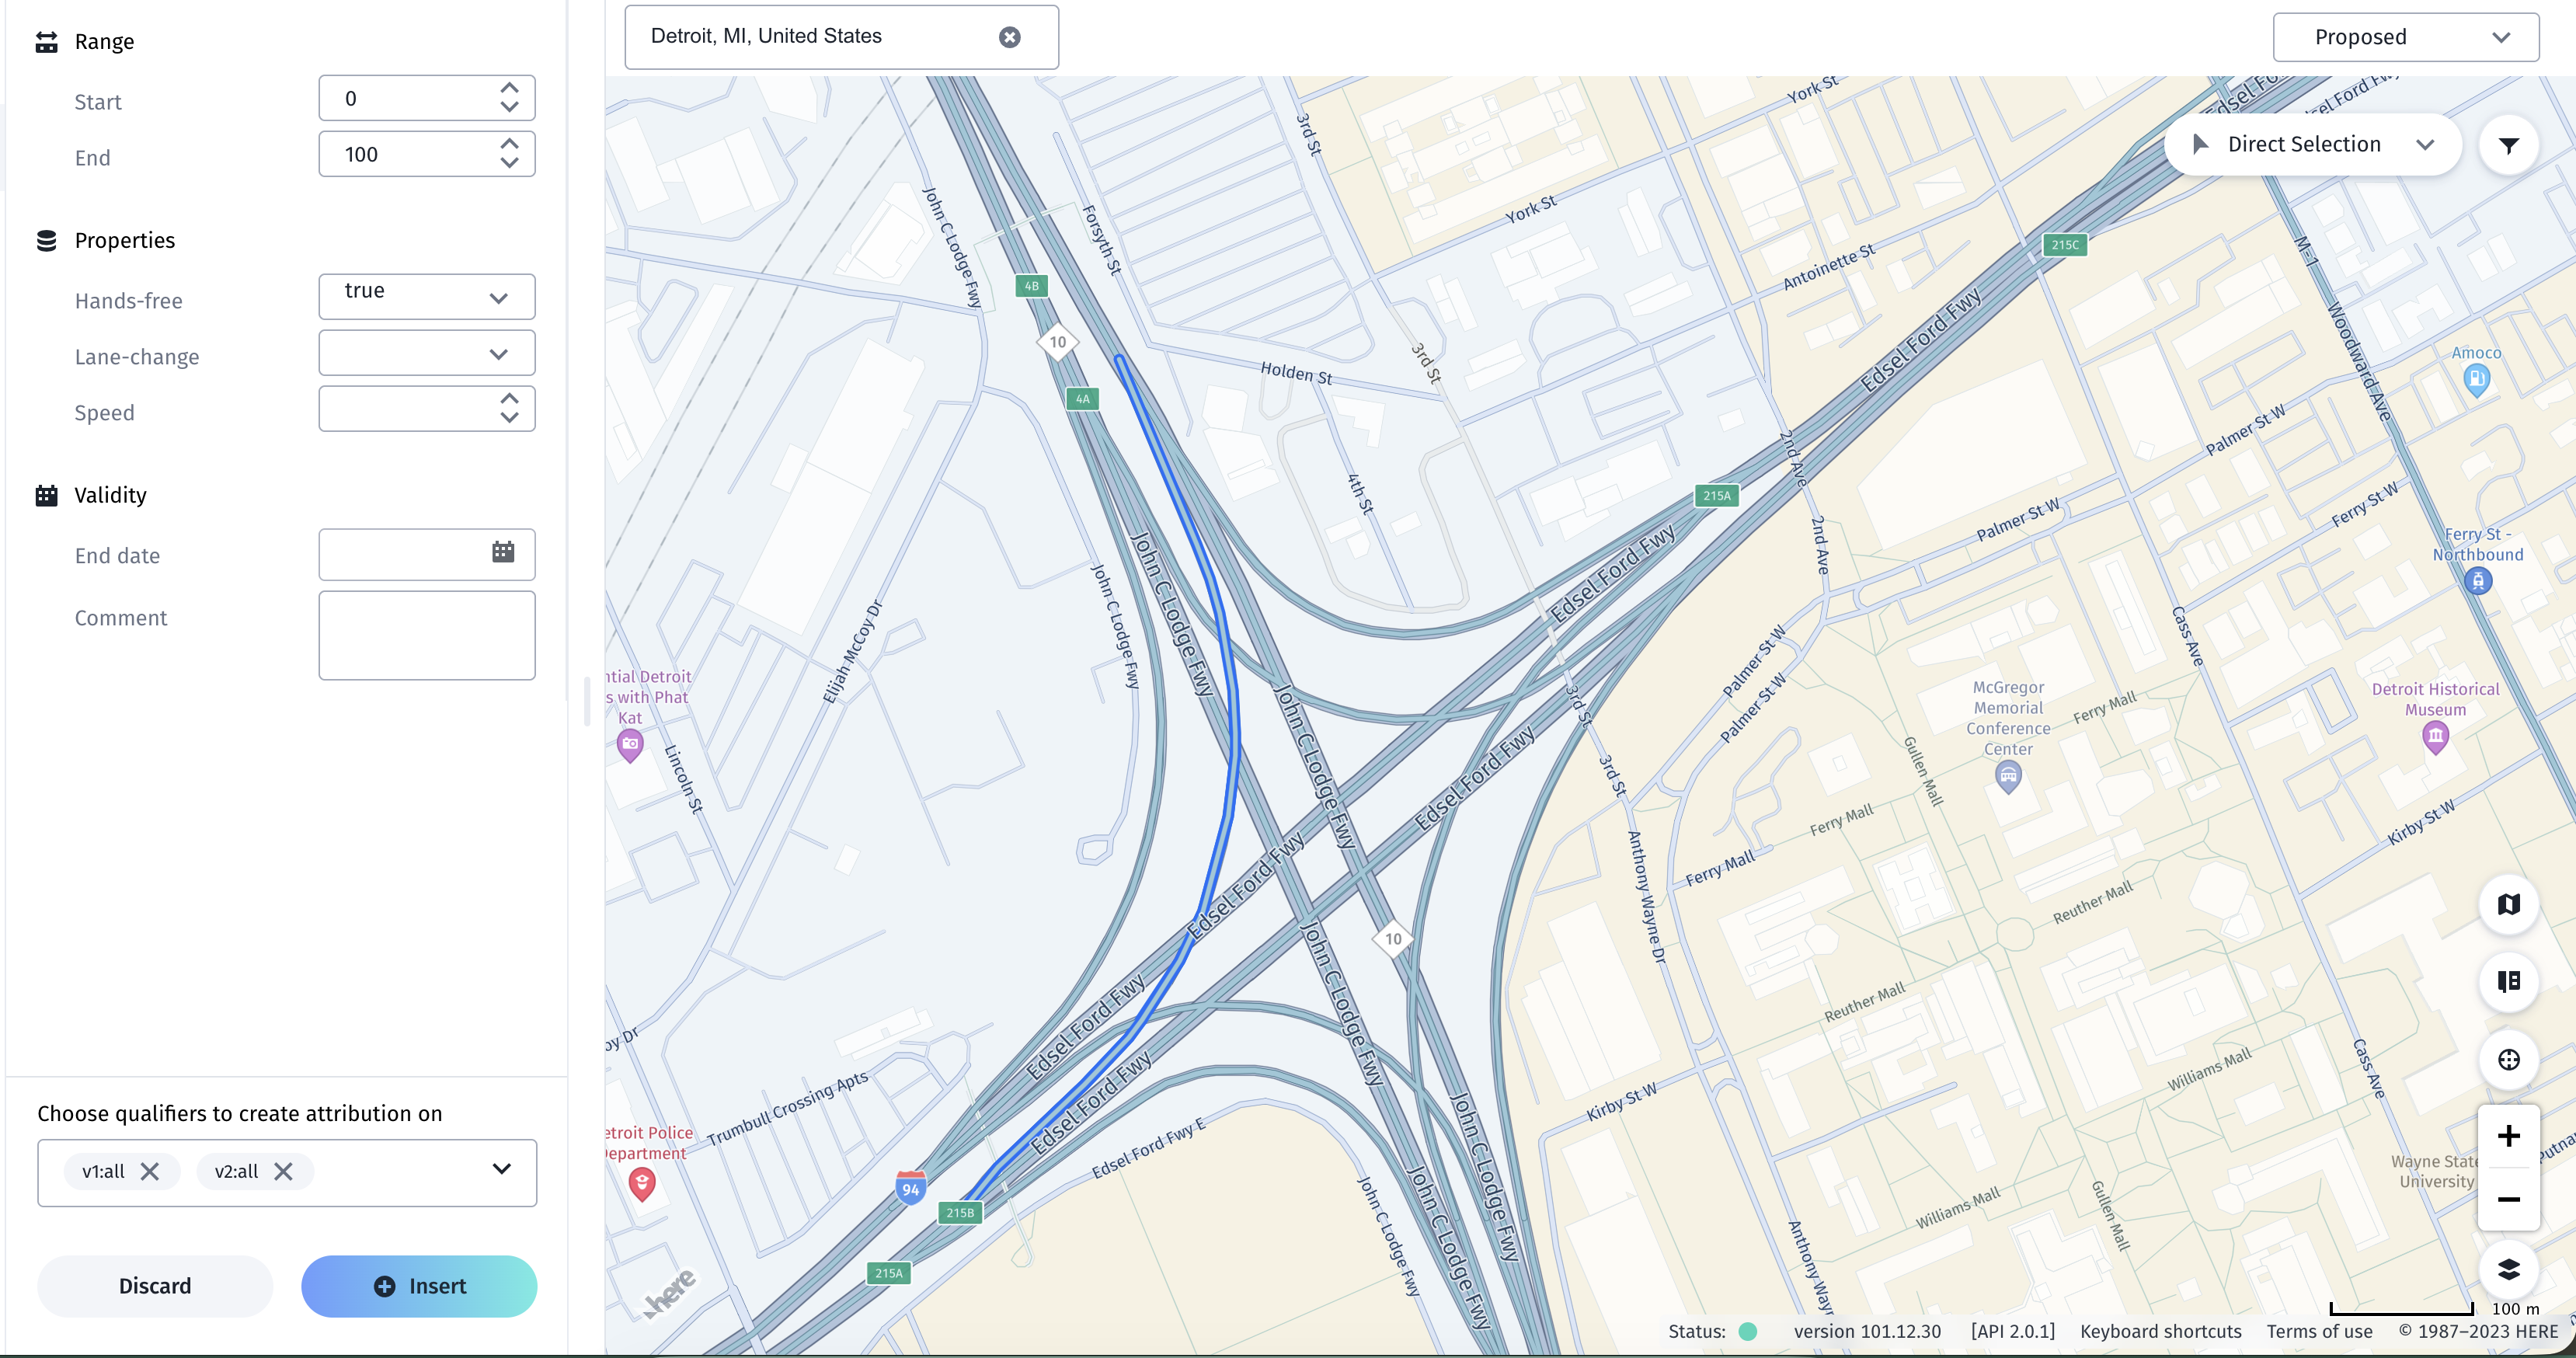2576x1358 pixels.
Task: Click the 4A exit sign on map
Action: coord(1082,399)
